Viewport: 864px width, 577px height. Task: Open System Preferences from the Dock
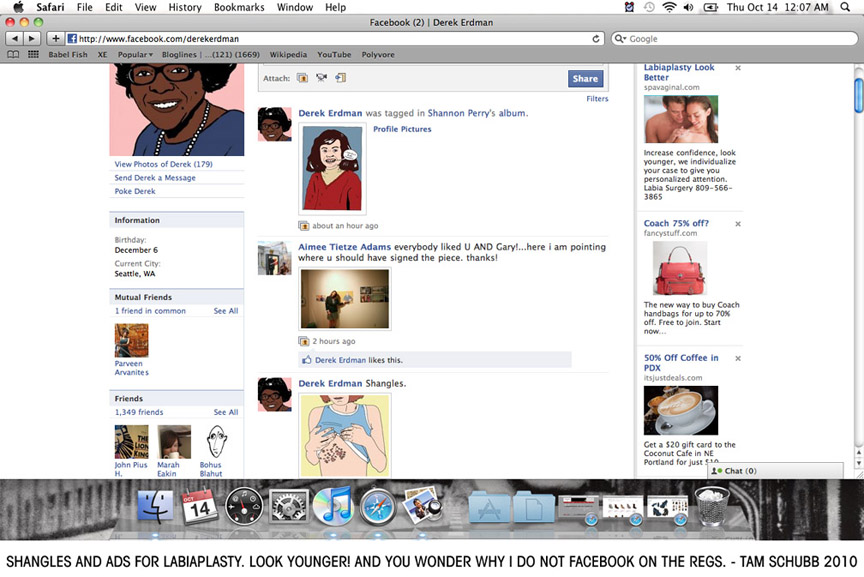(x=288, y=506)
